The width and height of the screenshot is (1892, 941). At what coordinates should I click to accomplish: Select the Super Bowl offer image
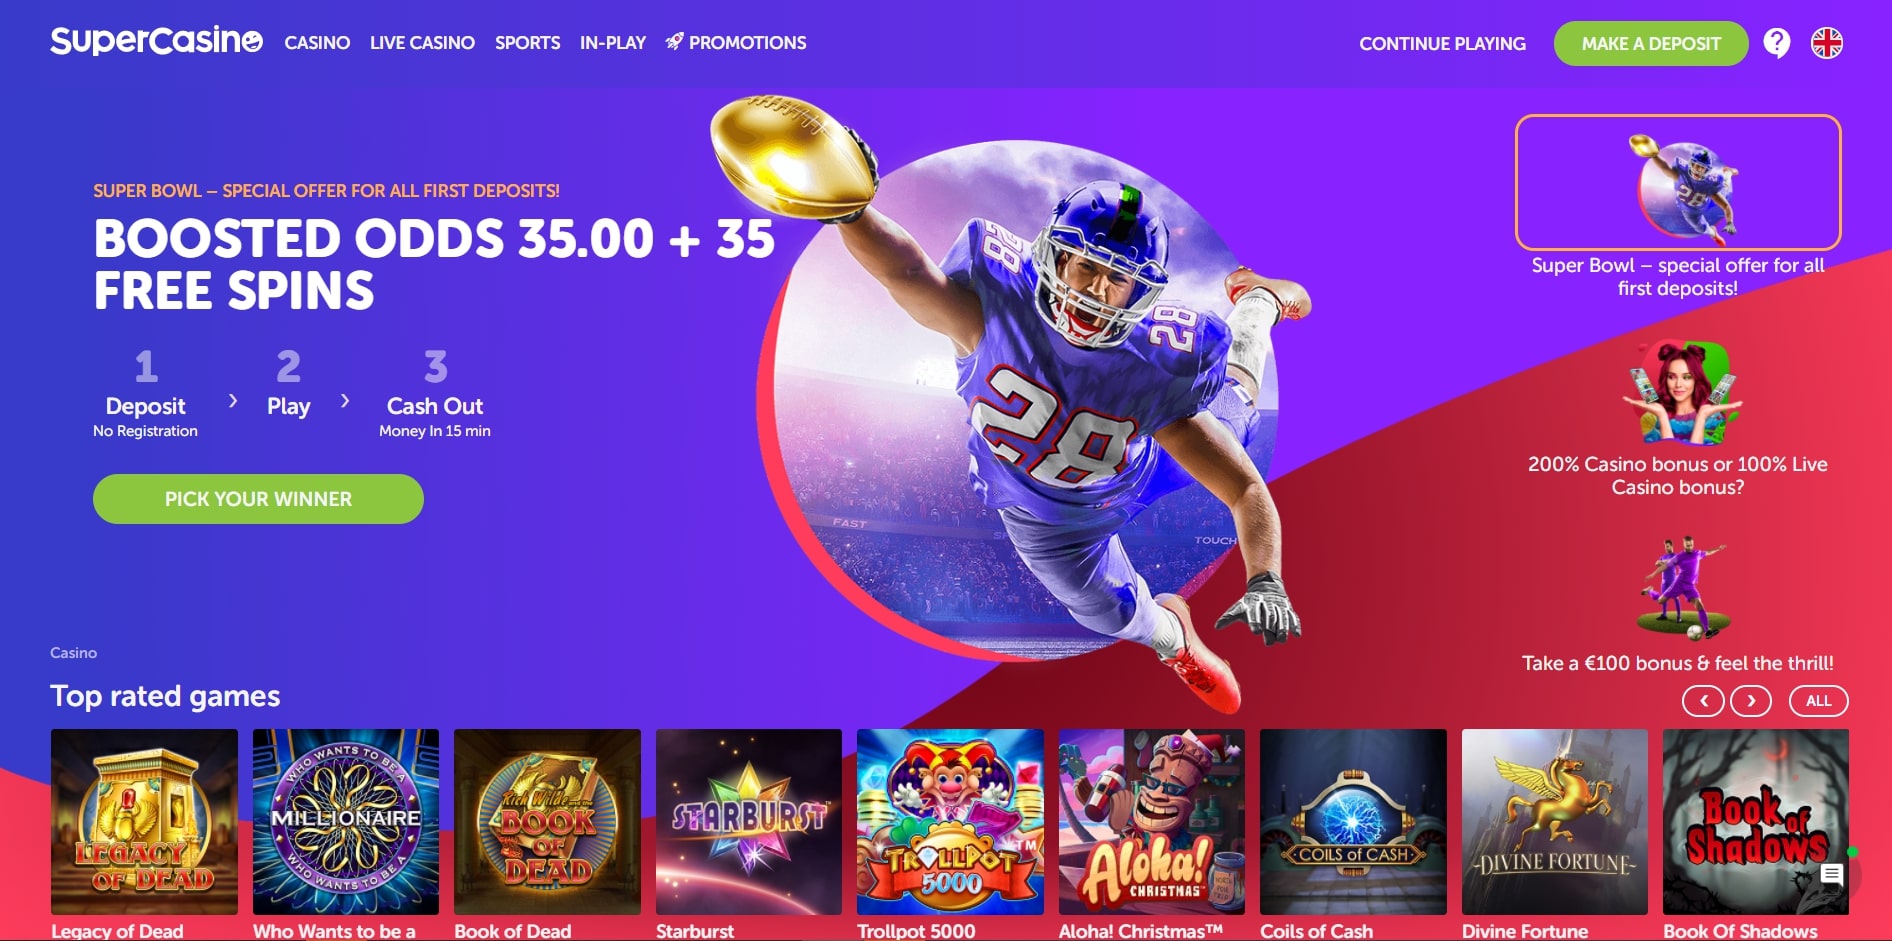pos(1678,182)
